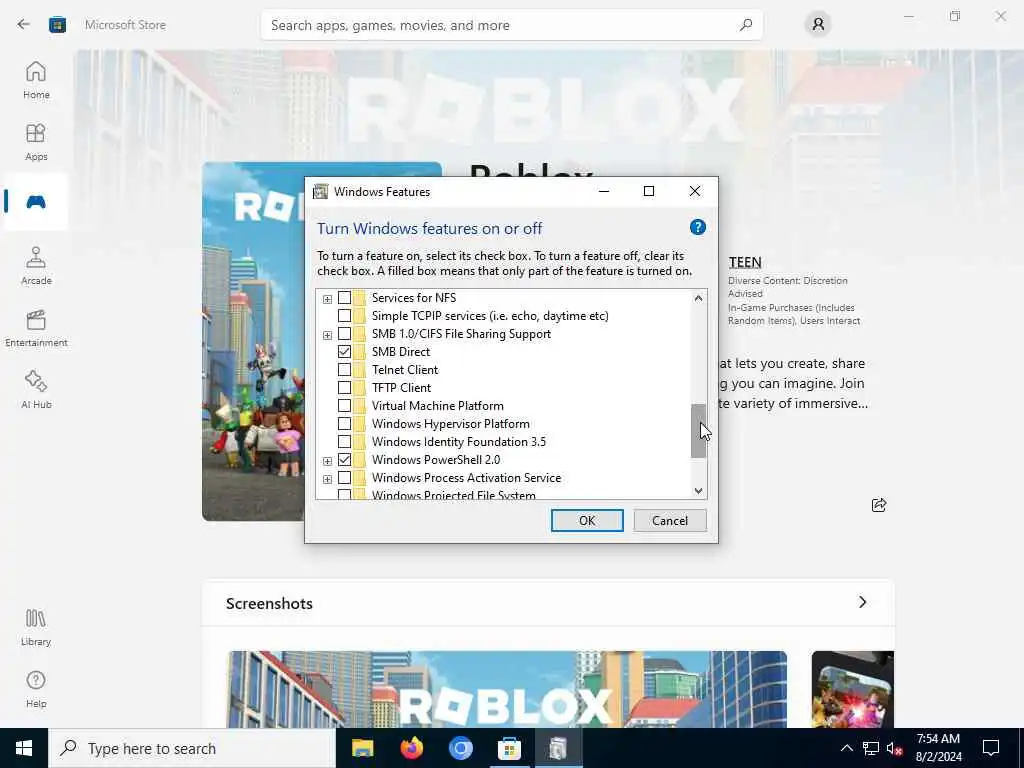
Task: Switch to Windows Features taskbar icon
Action: 558,748
